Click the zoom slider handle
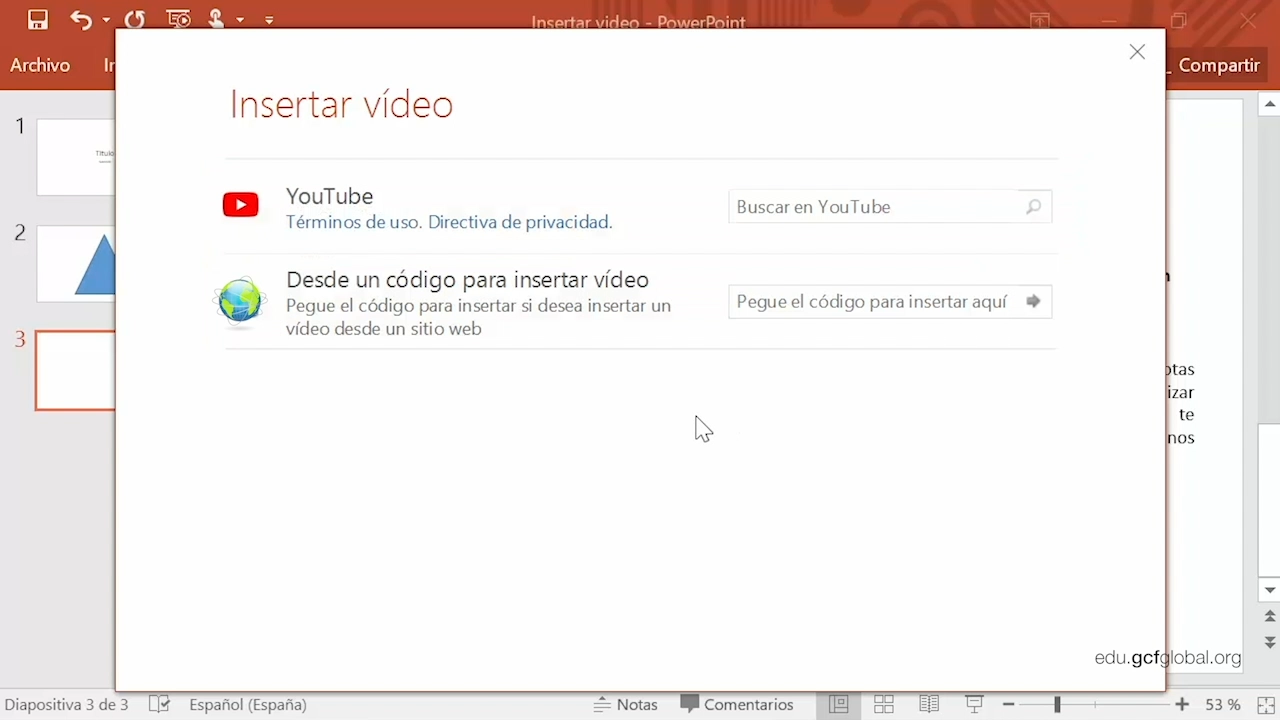 [1057, 705]
